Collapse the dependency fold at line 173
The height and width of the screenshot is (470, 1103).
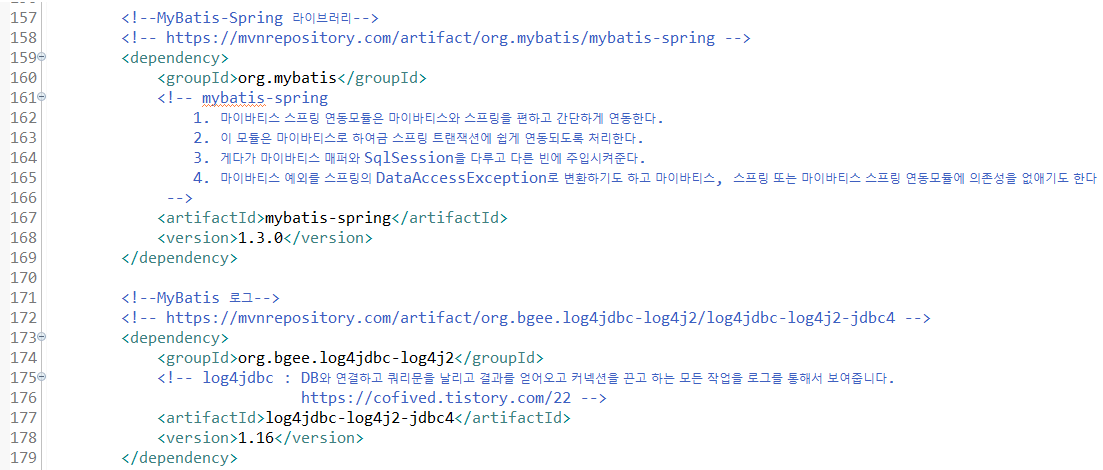coord(42,338)
